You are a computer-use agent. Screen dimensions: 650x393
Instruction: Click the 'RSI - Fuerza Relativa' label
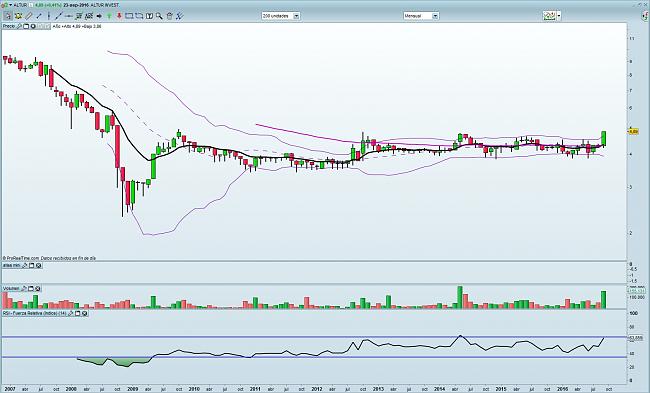click(35, 314)
